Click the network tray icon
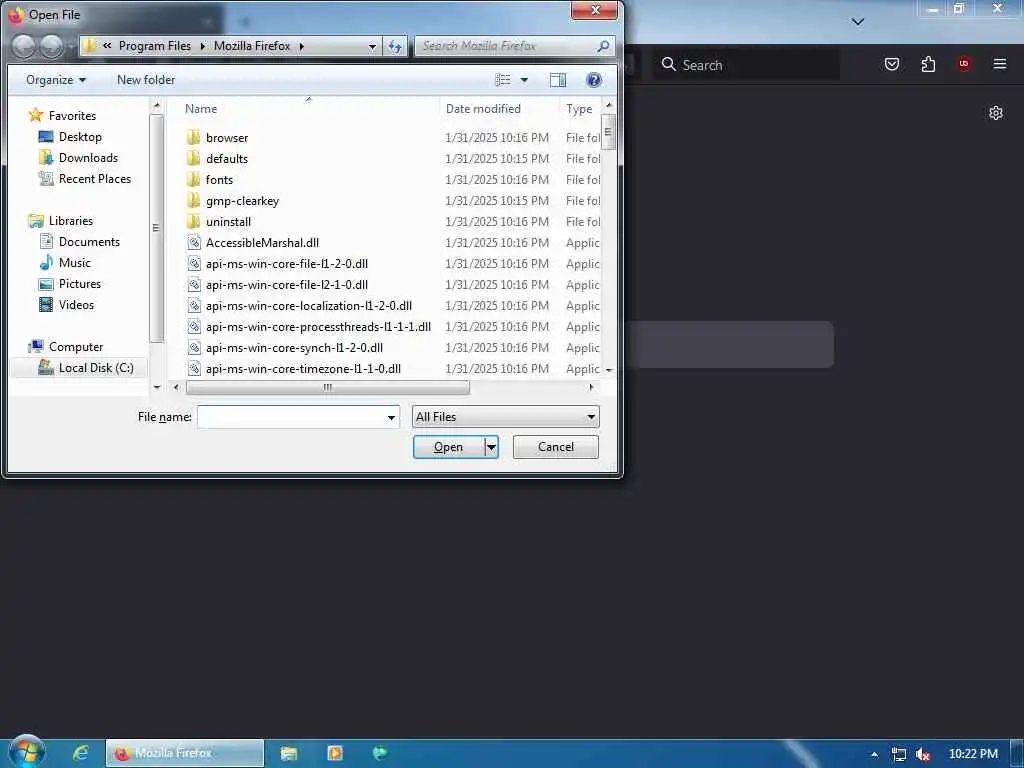The image size is (1024, 768). point(899,754)
